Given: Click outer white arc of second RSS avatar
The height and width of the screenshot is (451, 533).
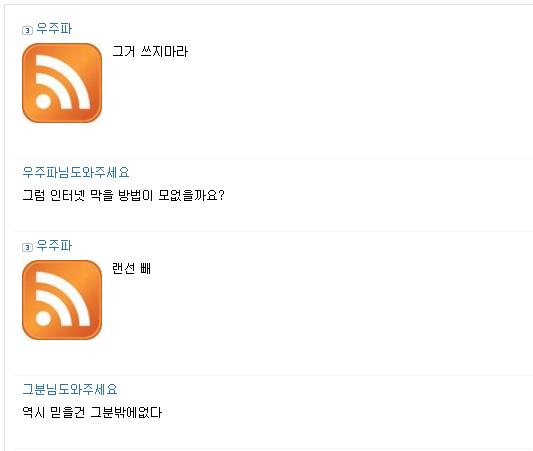Looking at the screenshot, I should pyautogui.click(x=73, y=291).
